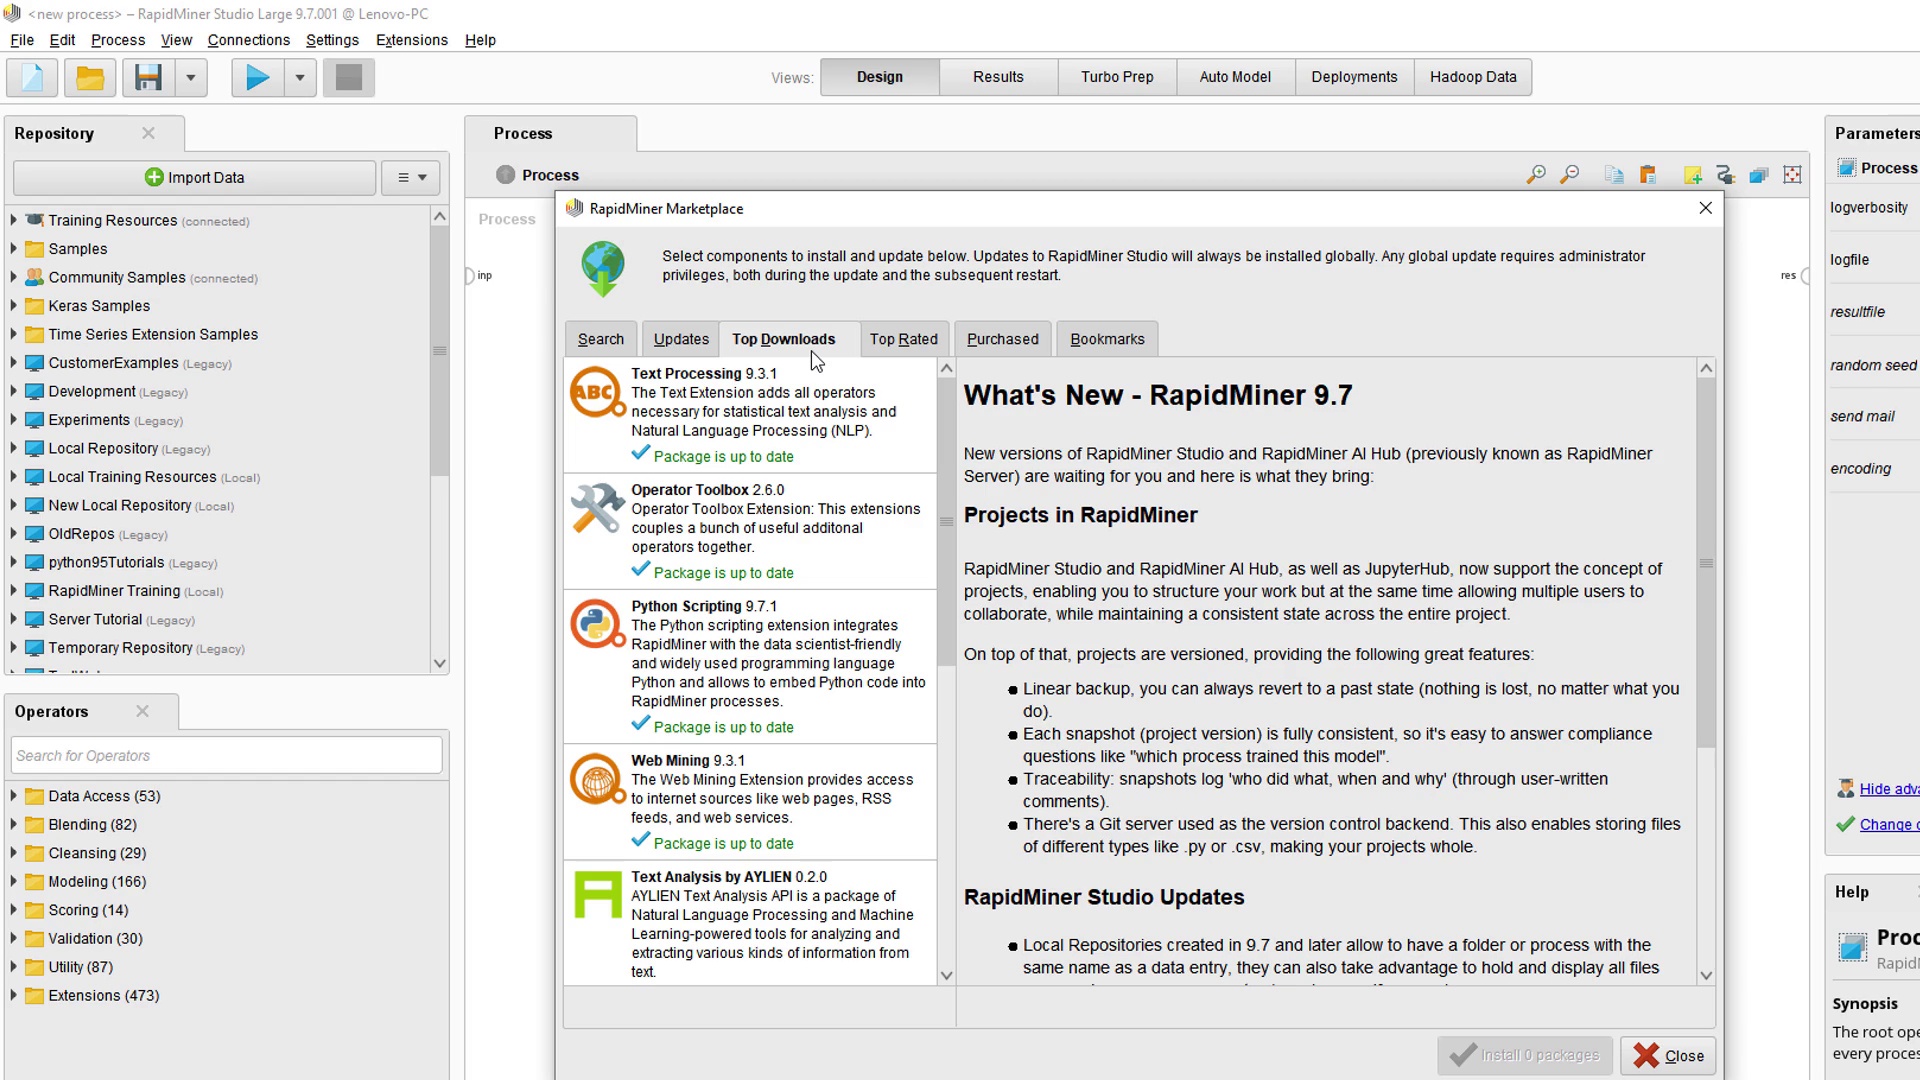Screen dimensions: 1920x1080
Task: Click the auto-wire connections plug icon
Action: tap(1725, 175)
